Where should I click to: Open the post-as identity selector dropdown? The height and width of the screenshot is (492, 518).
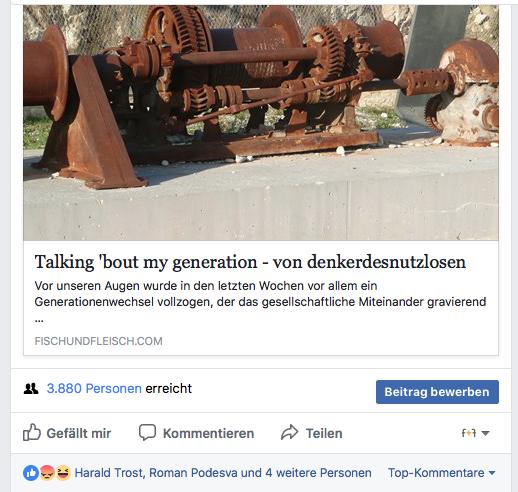(476, 433)
